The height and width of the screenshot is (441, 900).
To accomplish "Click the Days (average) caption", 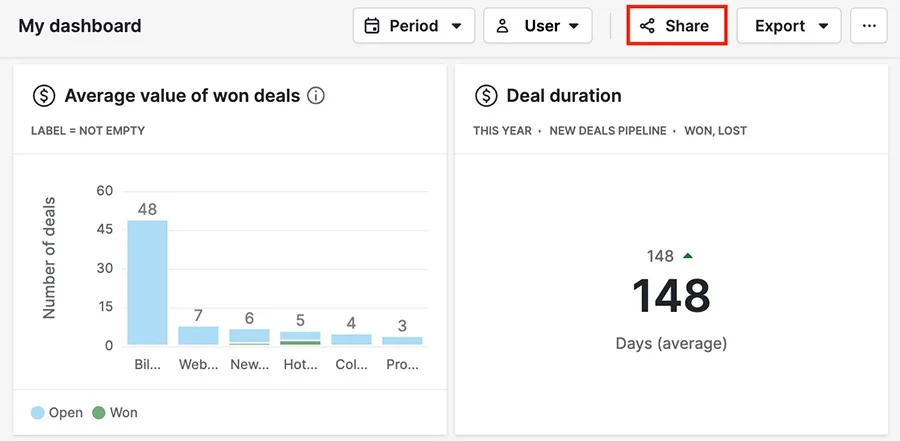I will click(671, 343).
